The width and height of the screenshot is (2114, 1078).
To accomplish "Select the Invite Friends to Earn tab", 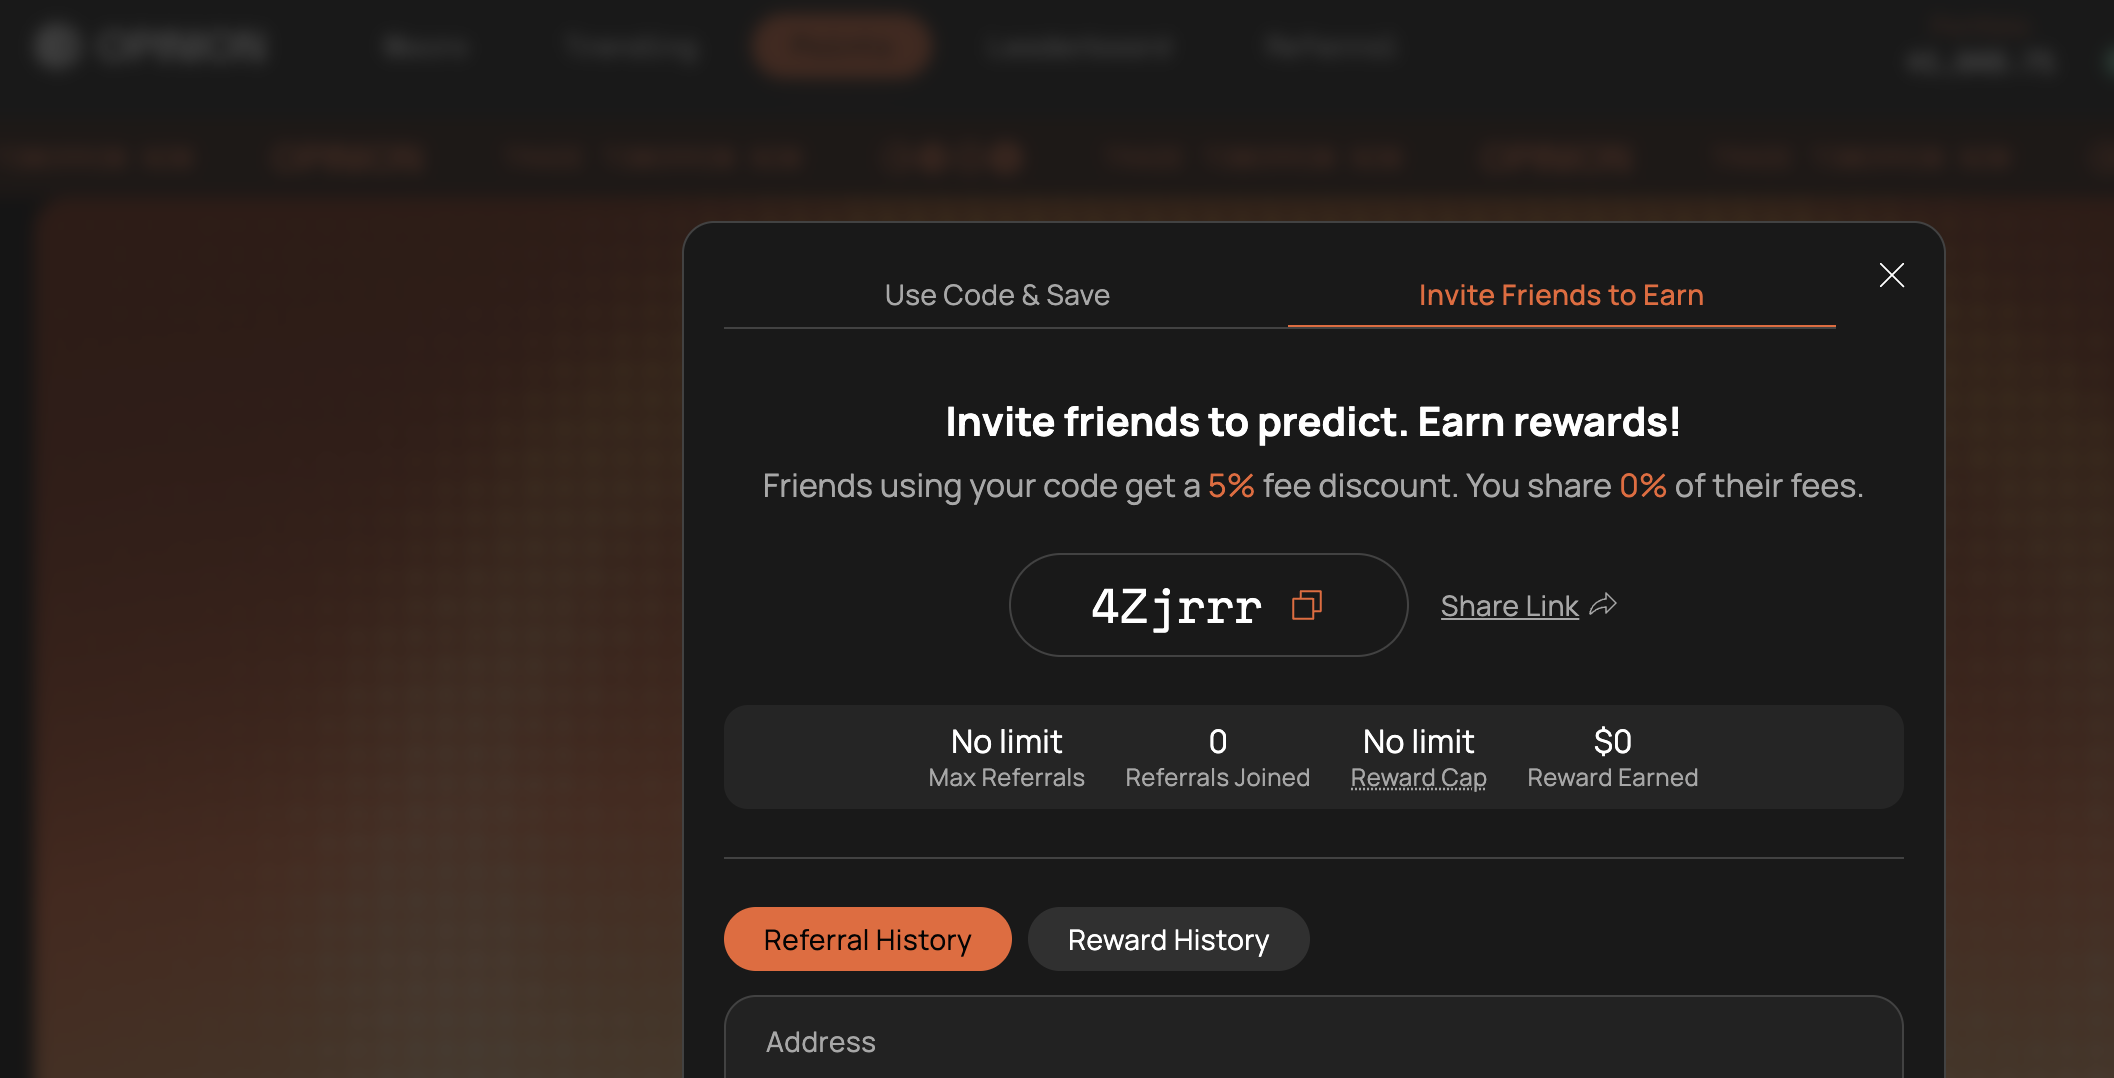I will 1560,295.
